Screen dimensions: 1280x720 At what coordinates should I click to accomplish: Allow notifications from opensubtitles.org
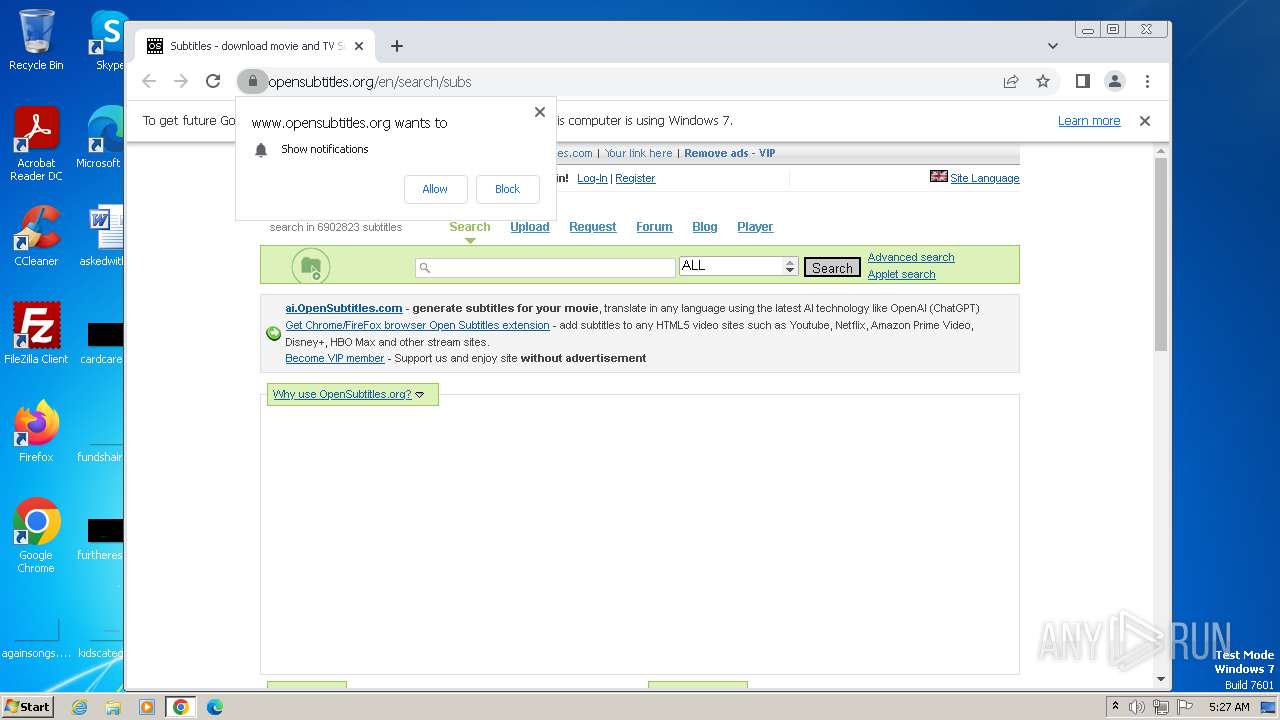[435, 189]
